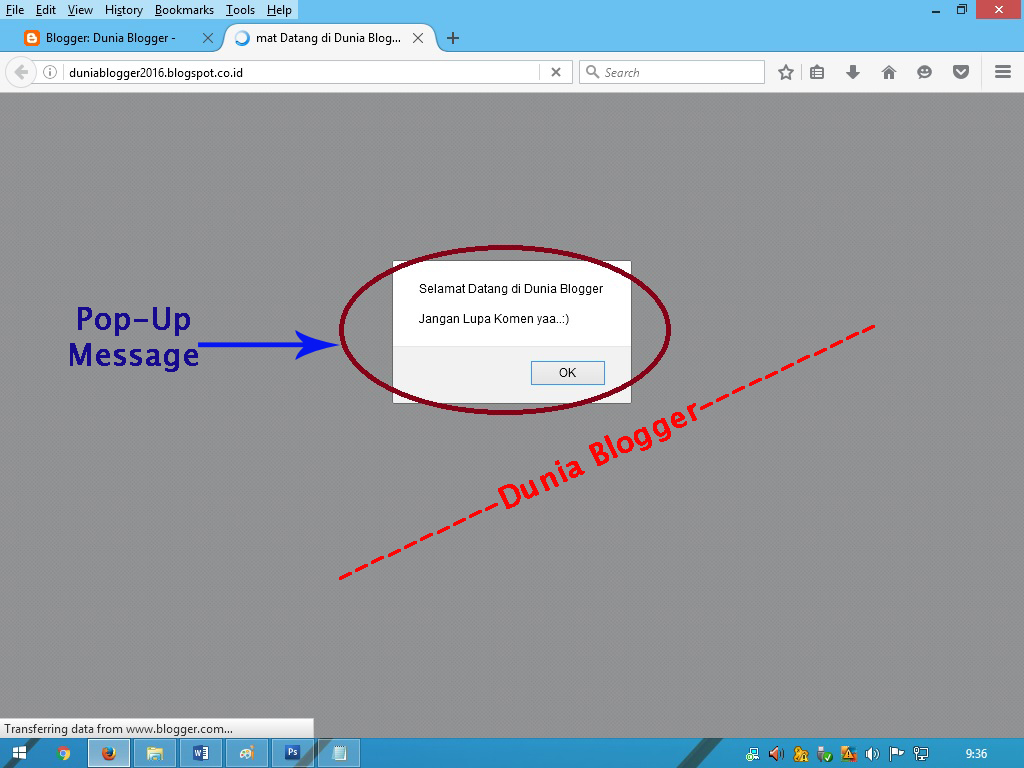The width and height of the screenshot is (1024, 768).
Task: Bookmark this page with the star icon
Action: [x=786, y=72]
